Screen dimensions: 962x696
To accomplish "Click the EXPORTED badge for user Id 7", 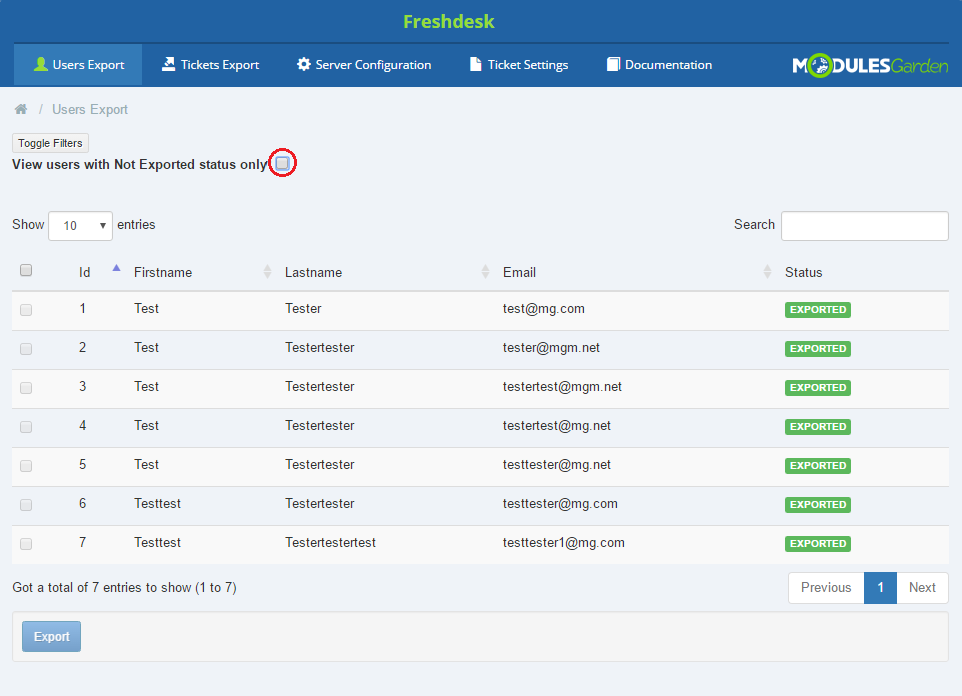I will (818, 544).
